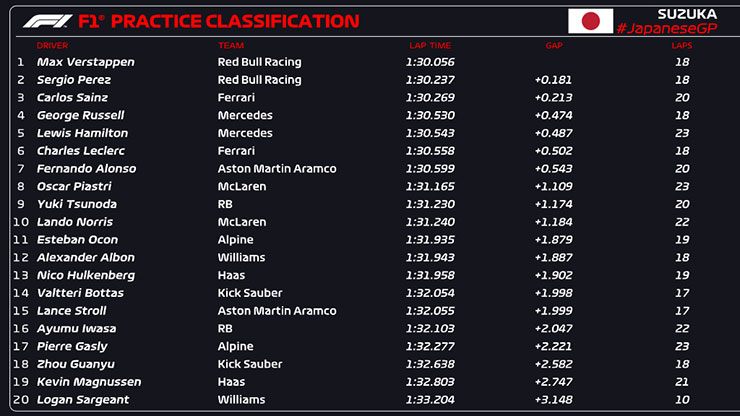Sort by the LAP TIME column header

[x=430, y=46]
